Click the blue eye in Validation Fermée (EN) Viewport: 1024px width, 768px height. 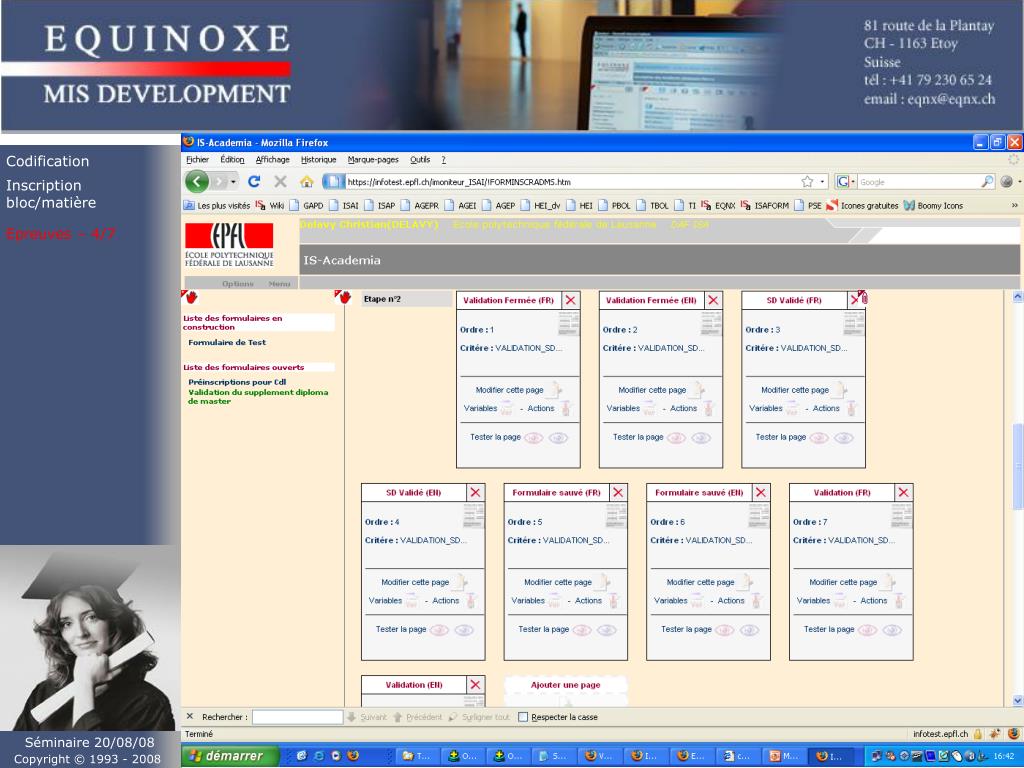(x=701, y=438)
